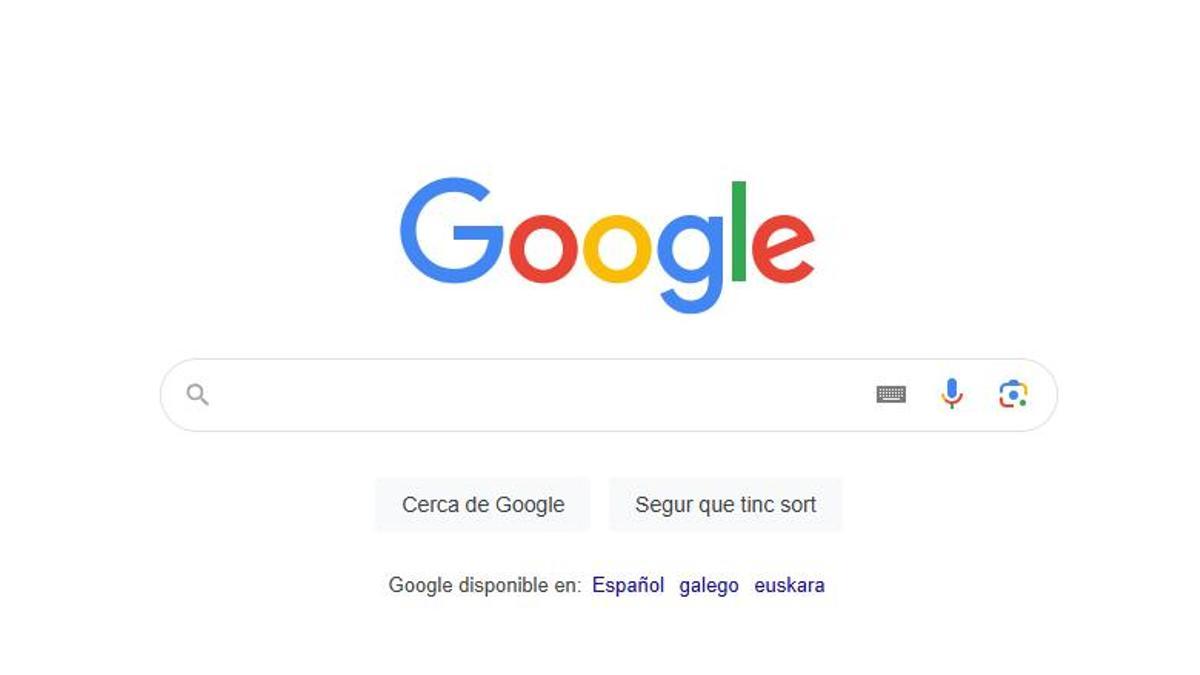The width and height of the screenshot is (1200, 675).
Task: Switch Google language to galego
Action: tap(709, 586)
